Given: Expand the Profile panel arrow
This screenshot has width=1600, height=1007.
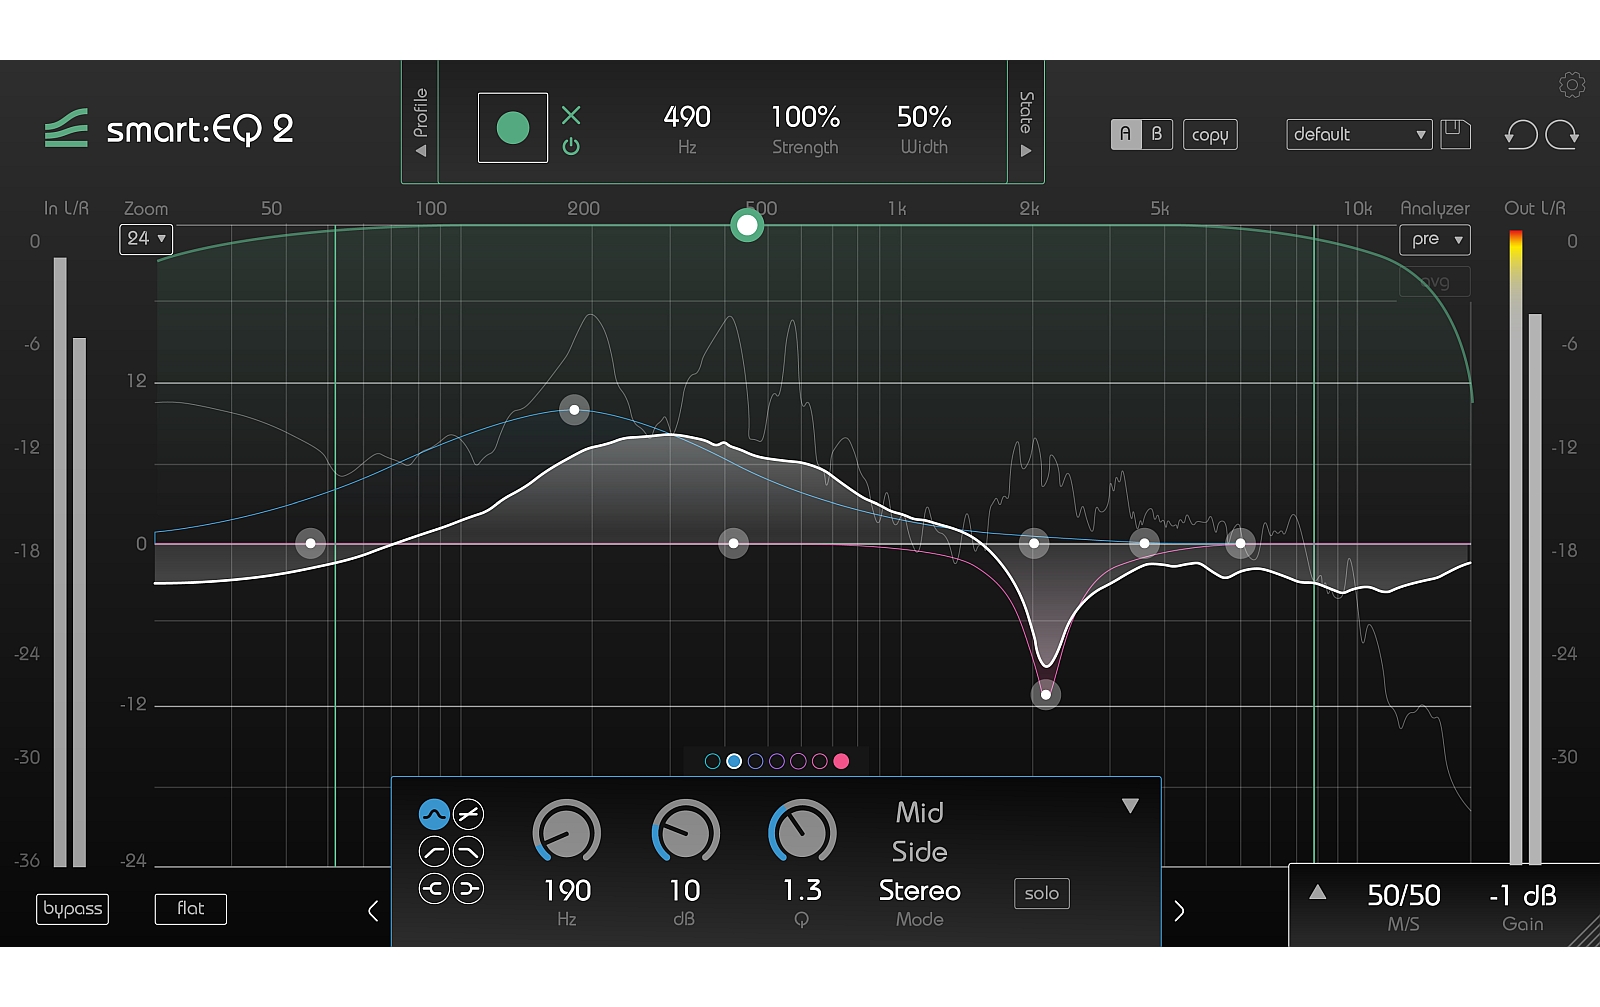Looking at the screenshot, I should click(x=421, y=152).
